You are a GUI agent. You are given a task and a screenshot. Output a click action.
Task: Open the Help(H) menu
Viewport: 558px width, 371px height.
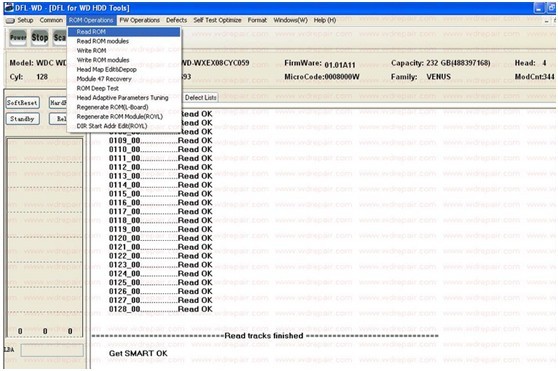point(325,20)
